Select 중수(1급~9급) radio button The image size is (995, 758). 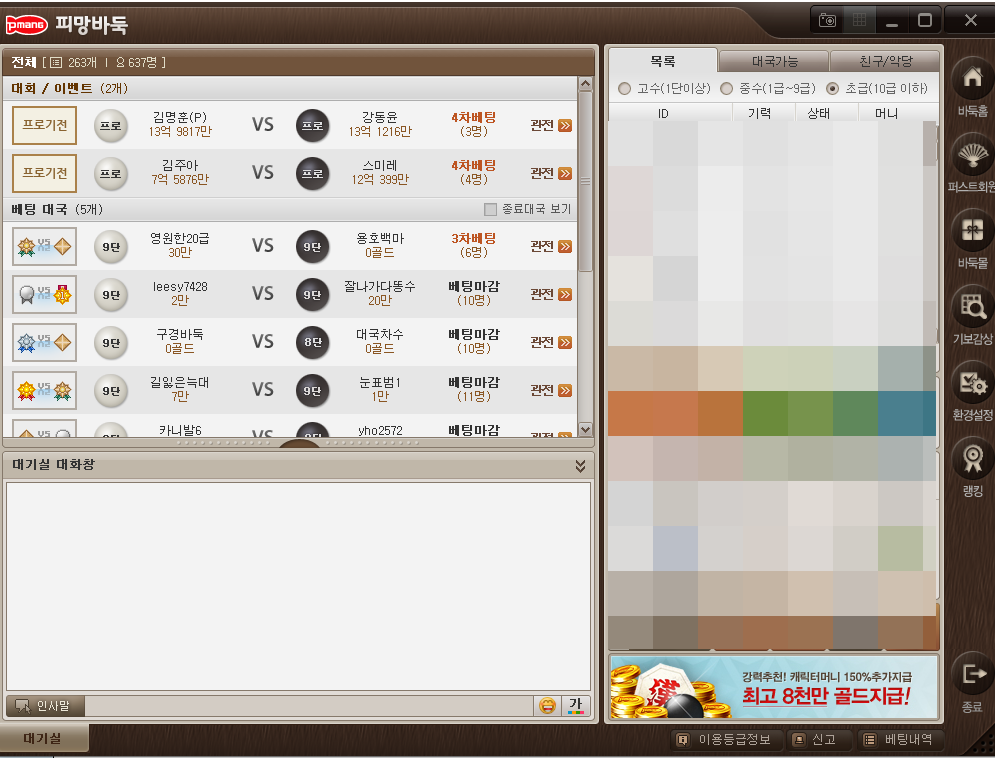tap(727, 88)
